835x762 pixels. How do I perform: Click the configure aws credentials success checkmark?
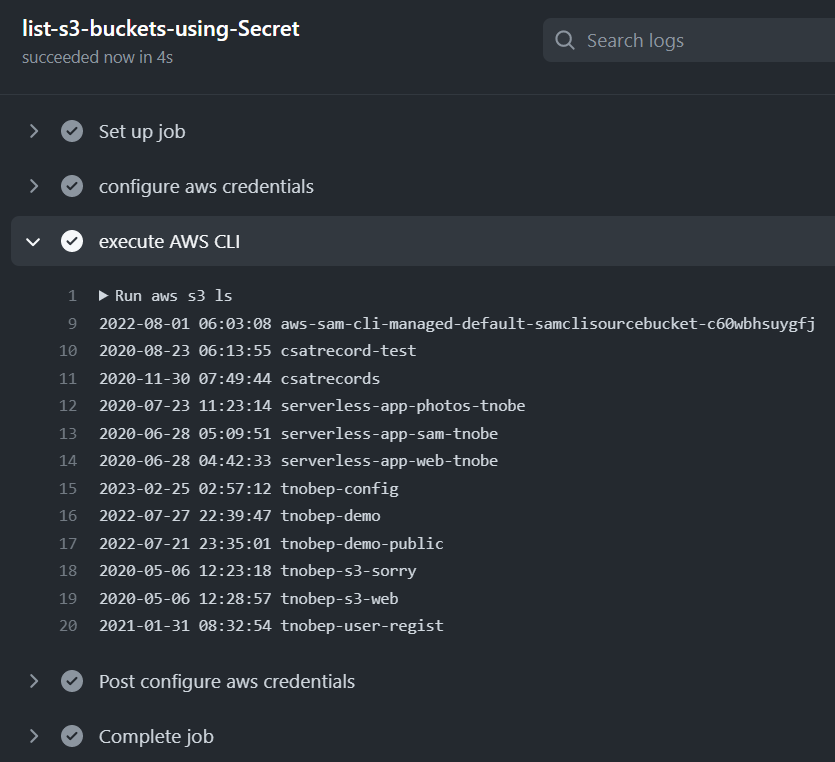tap(72, 186)
